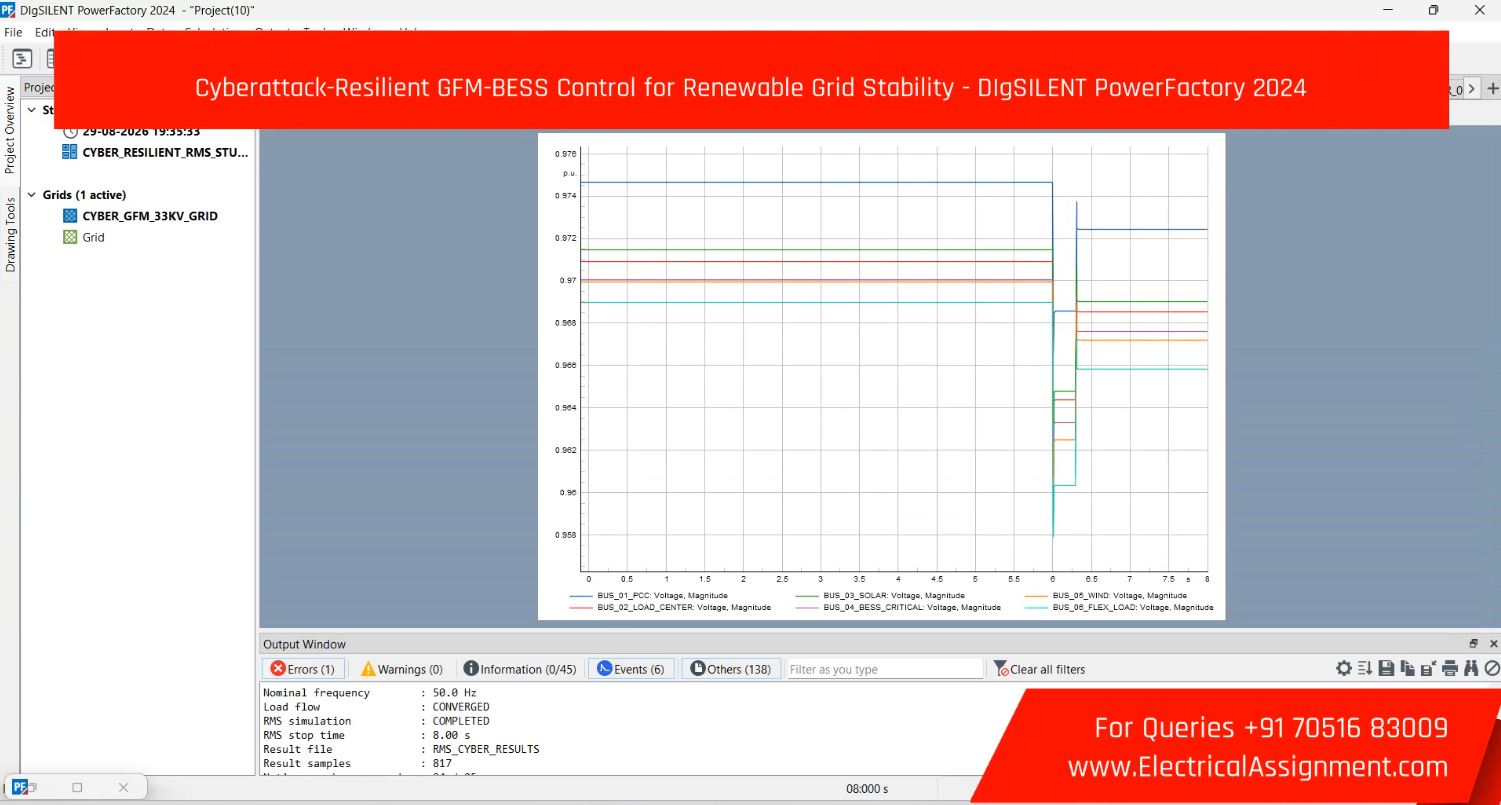Advance page tabs with the right arrow
Screen dimensions: 1501x805
1471,89
